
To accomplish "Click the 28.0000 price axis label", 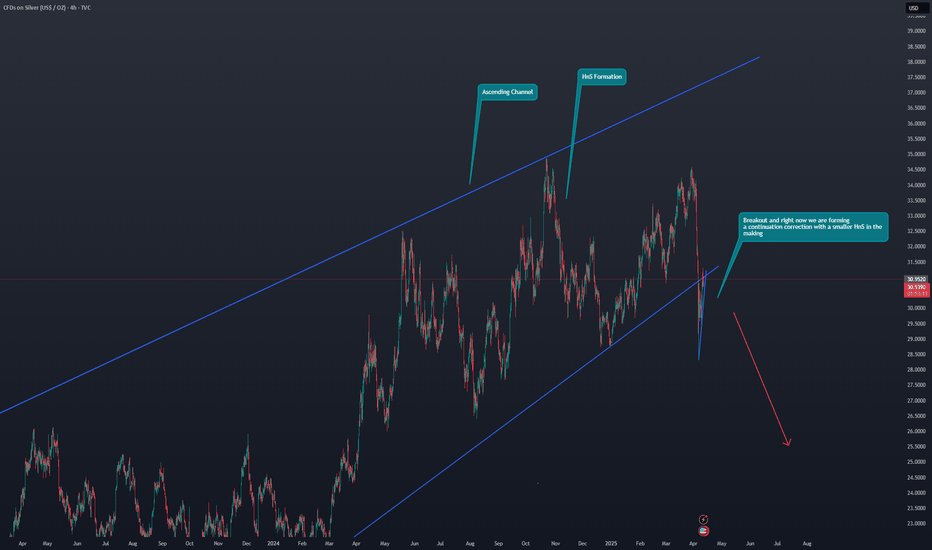I will click(916, 370).
